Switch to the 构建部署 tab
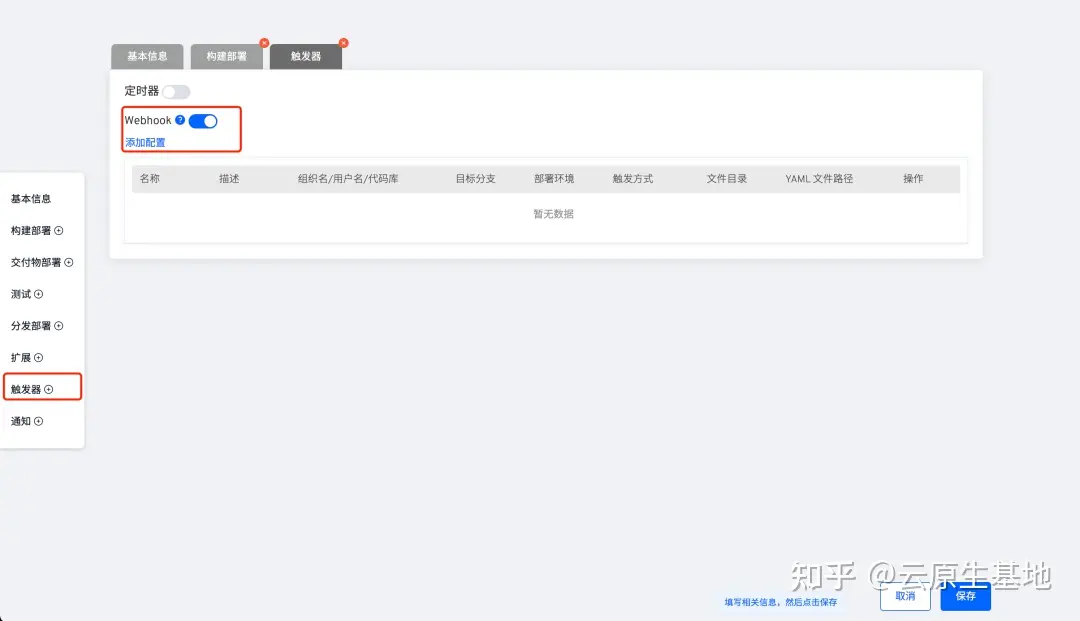The height and width of the screenshot is (621, 1080). tap(226, 56)
